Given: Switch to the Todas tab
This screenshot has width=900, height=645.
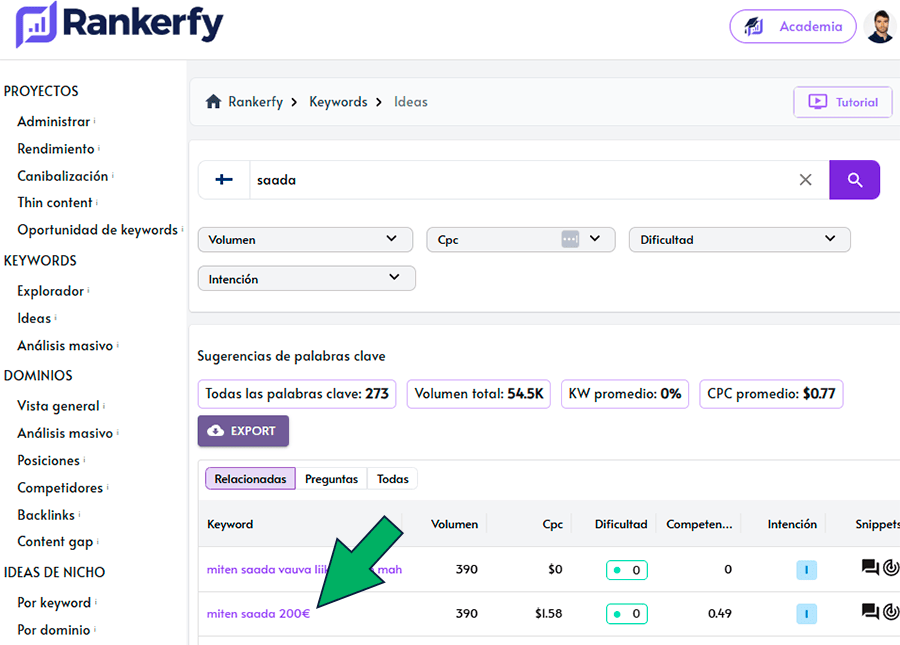Looking at the screenshot, I should click(x=393, y=479).
